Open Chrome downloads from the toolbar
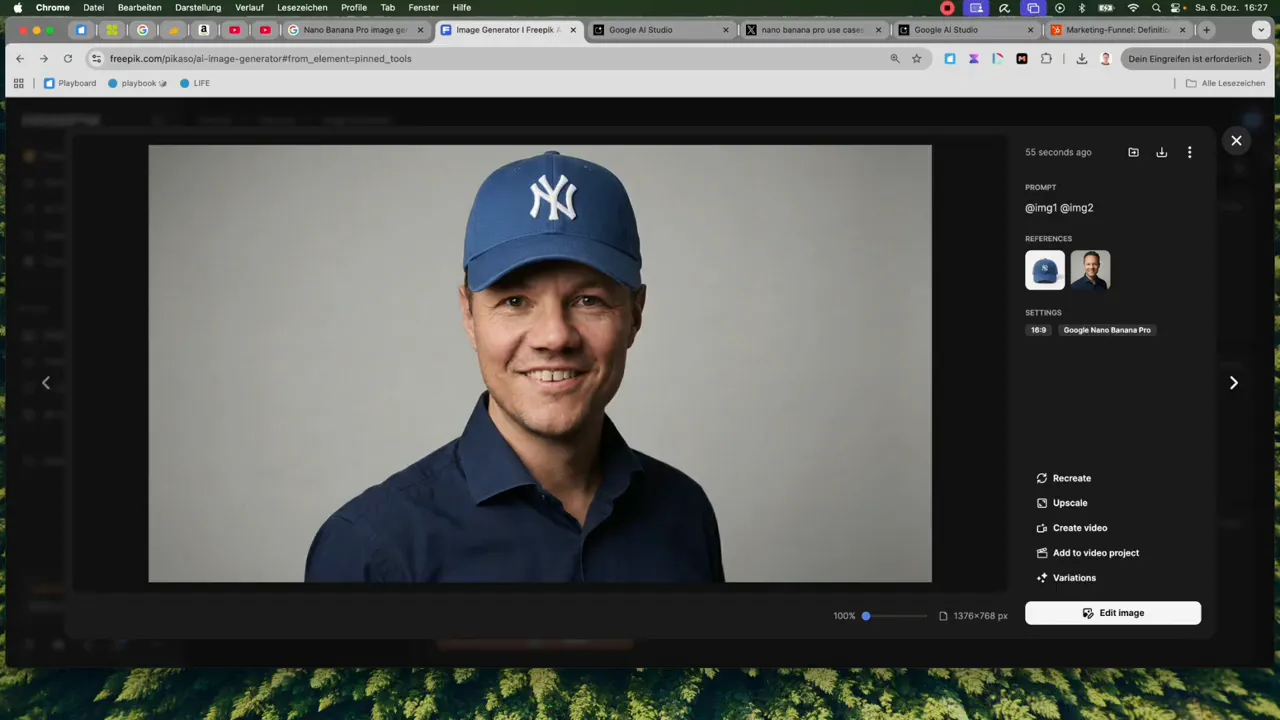Screen dimensions: 1280x720 1082,58
